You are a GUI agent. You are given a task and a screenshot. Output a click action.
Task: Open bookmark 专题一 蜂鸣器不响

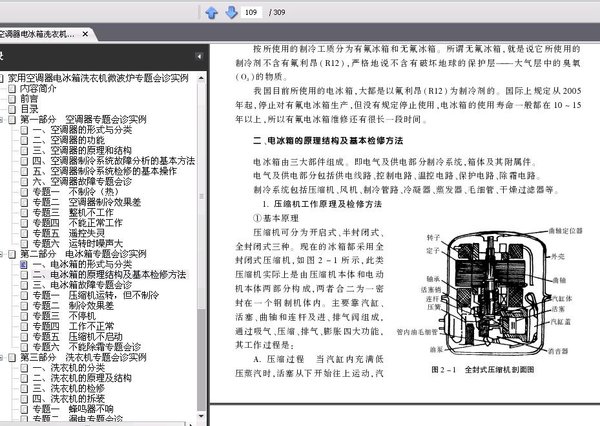click(73, 409)
